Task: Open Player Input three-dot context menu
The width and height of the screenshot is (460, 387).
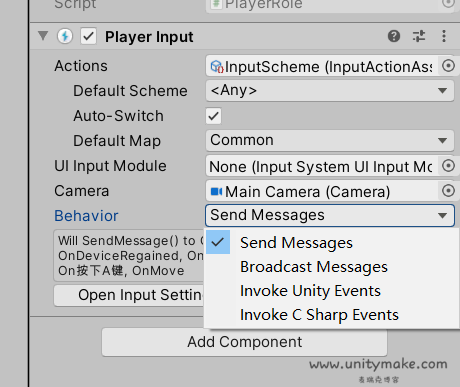Action: pos(444,36)
